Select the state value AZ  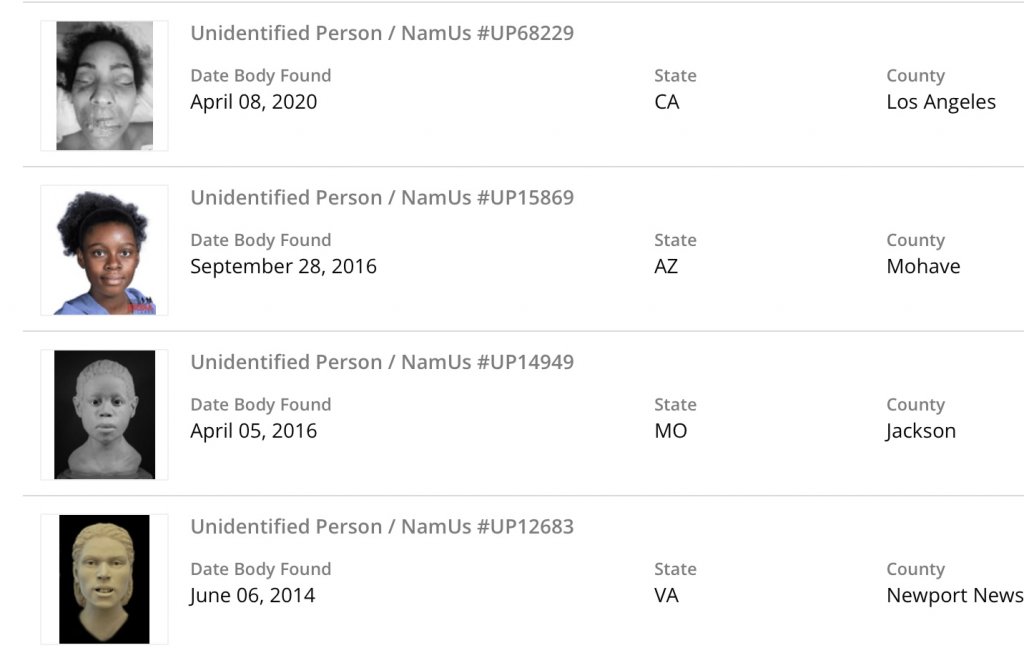point(667,266)
